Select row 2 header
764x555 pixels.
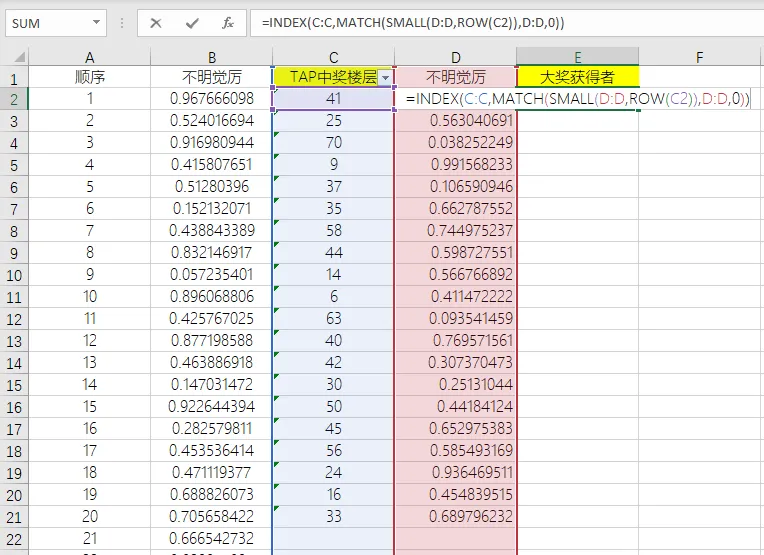point(14,99)
